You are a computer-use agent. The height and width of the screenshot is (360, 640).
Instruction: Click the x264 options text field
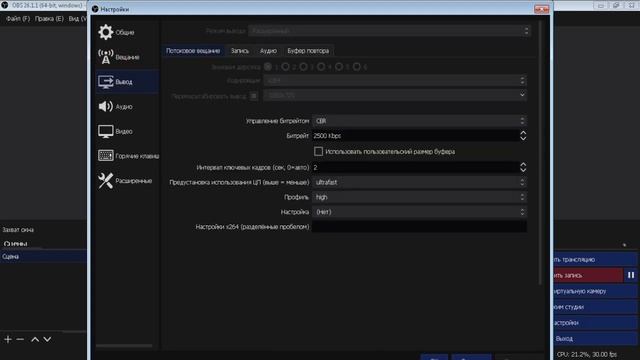point(419,227)
